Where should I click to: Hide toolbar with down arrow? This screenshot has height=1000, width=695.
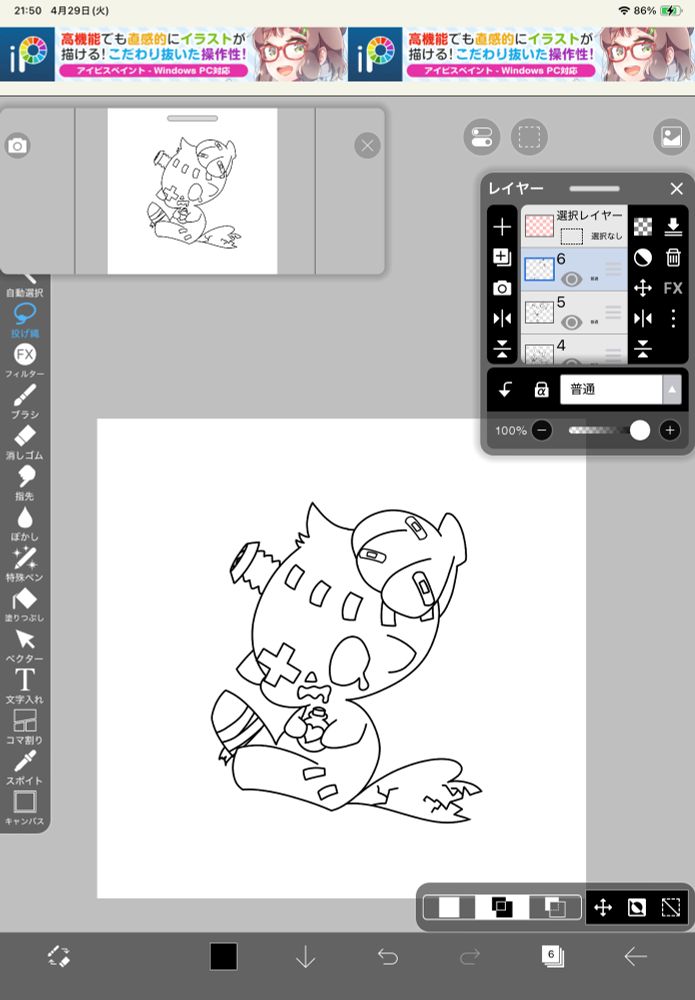(305, 957)
